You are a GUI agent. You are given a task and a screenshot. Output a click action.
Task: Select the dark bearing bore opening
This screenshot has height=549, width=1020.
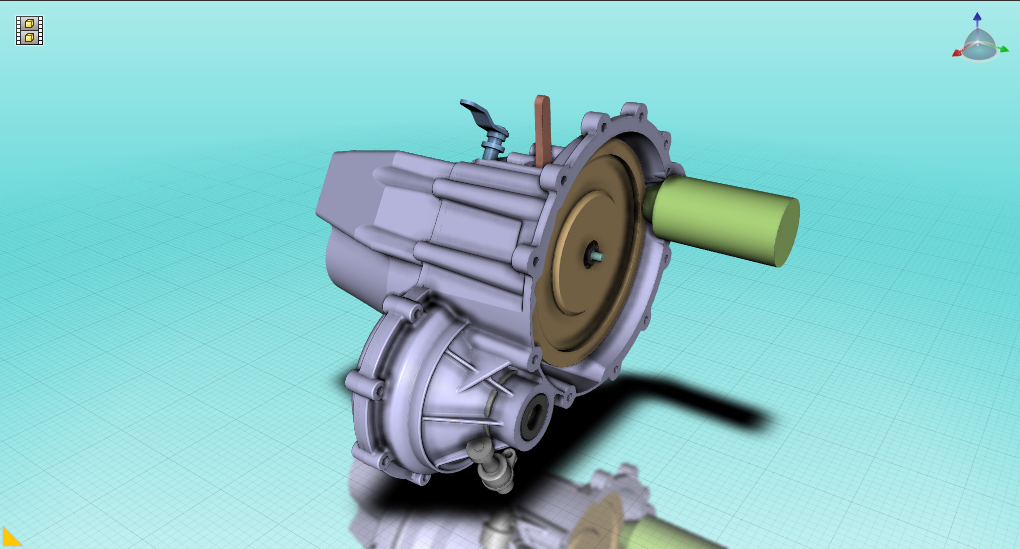point(533,417)
